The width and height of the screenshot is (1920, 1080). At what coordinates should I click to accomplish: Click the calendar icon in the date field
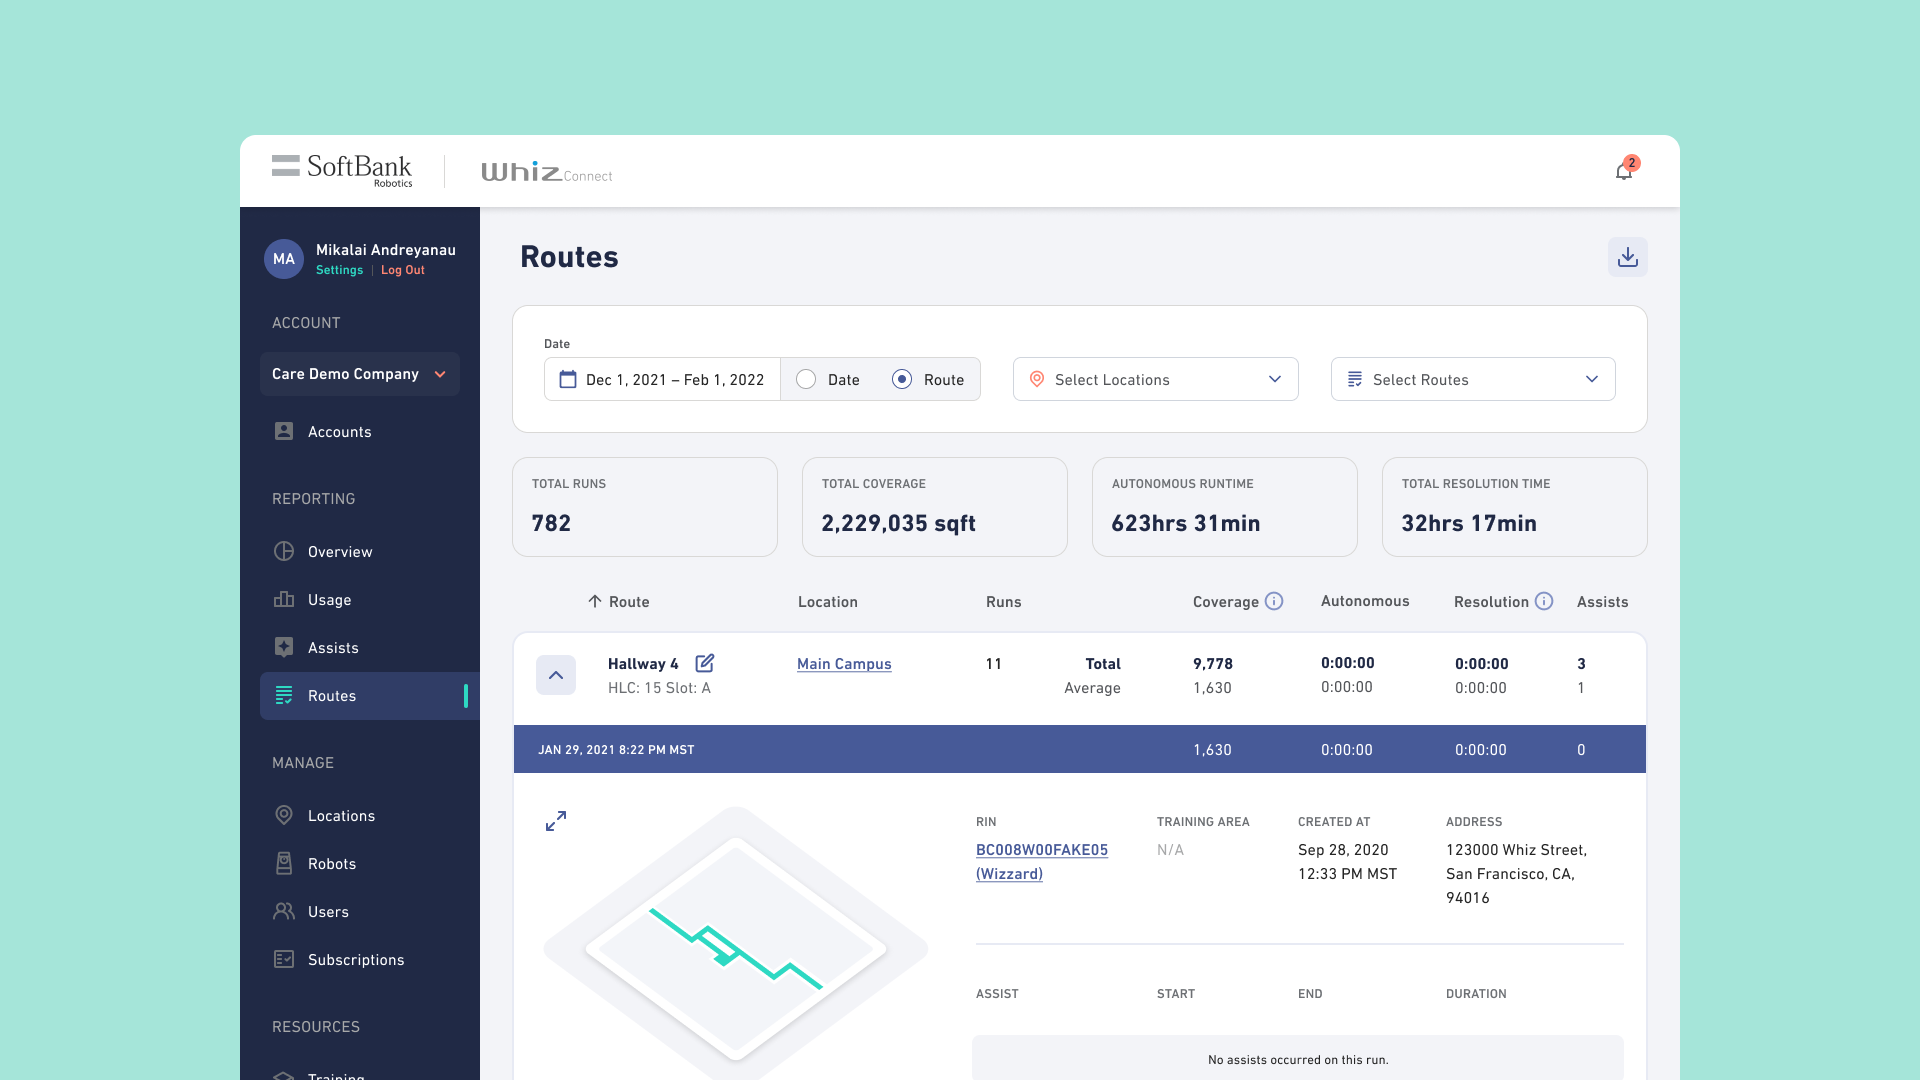tap(568, 379)
